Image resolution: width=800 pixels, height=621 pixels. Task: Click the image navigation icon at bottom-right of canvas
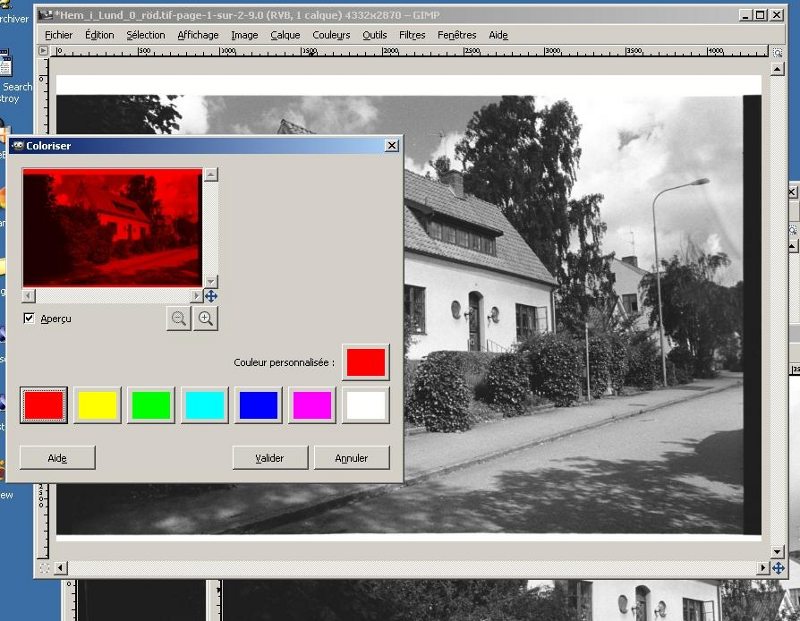point(778,568)
